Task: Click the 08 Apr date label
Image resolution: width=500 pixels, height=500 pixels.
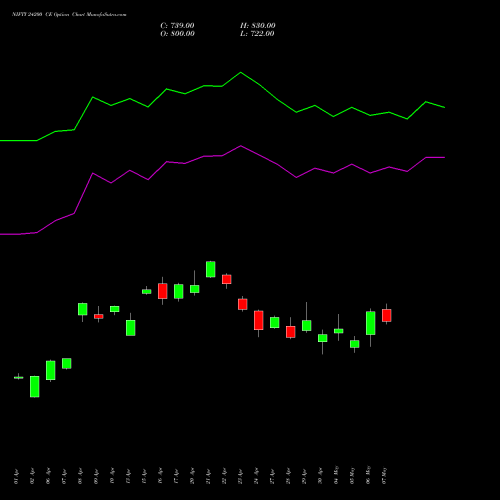Action: click(x=80, y=477)
